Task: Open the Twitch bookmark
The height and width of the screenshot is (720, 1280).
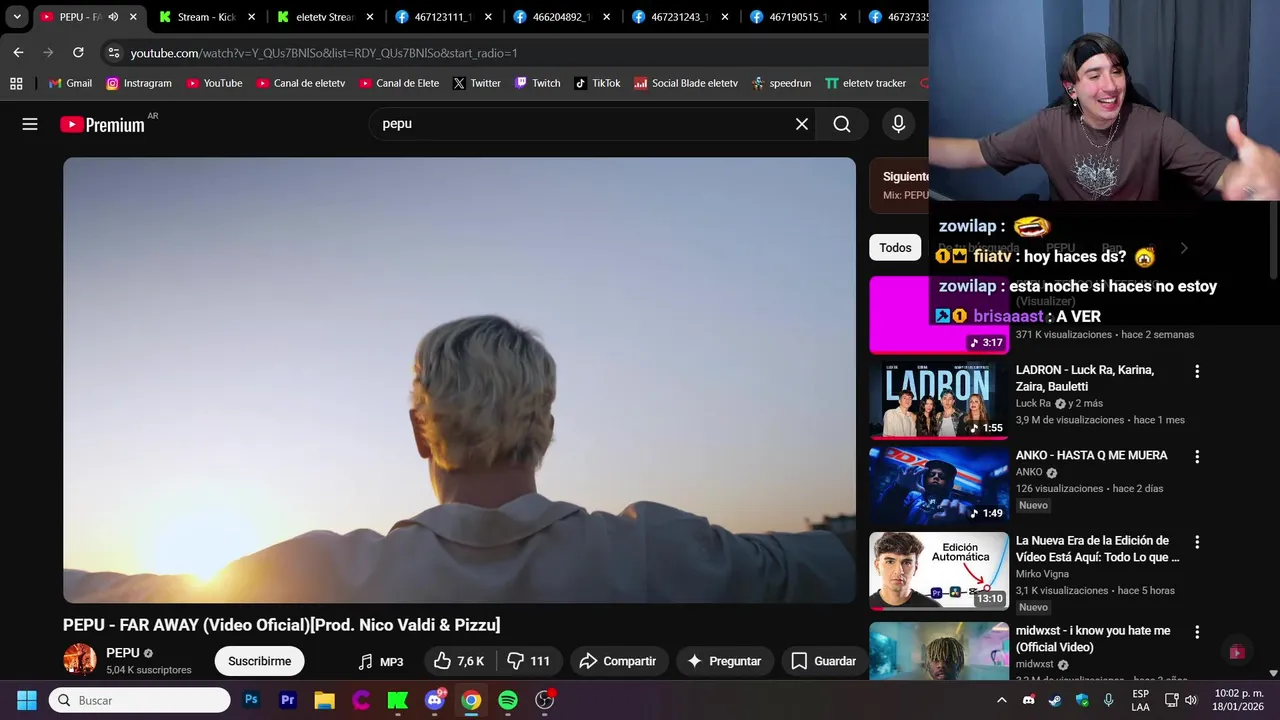Action: [x=537, y=83]
